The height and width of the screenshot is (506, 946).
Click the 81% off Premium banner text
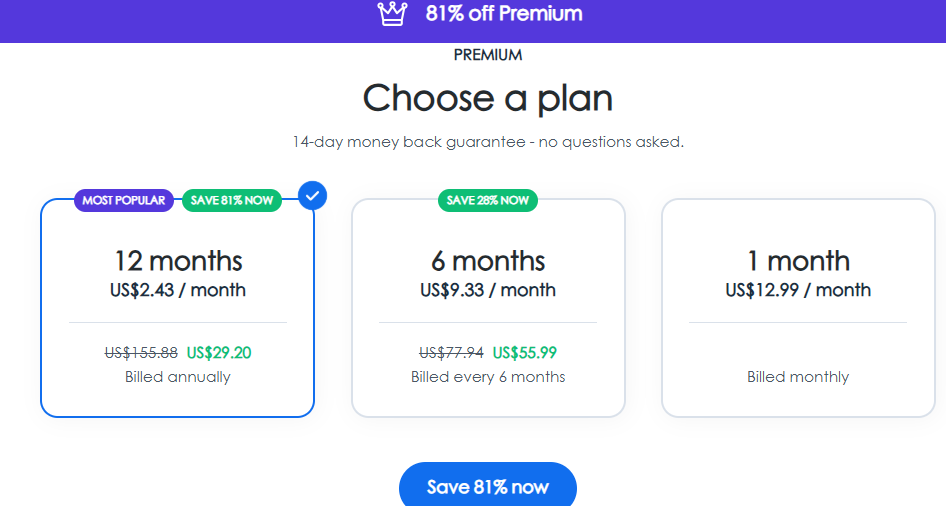coord(503,14)
